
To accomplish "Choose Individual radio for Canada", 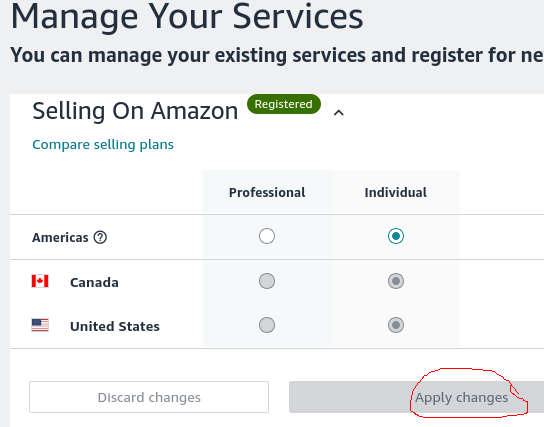I will click(x=396, y=281).
